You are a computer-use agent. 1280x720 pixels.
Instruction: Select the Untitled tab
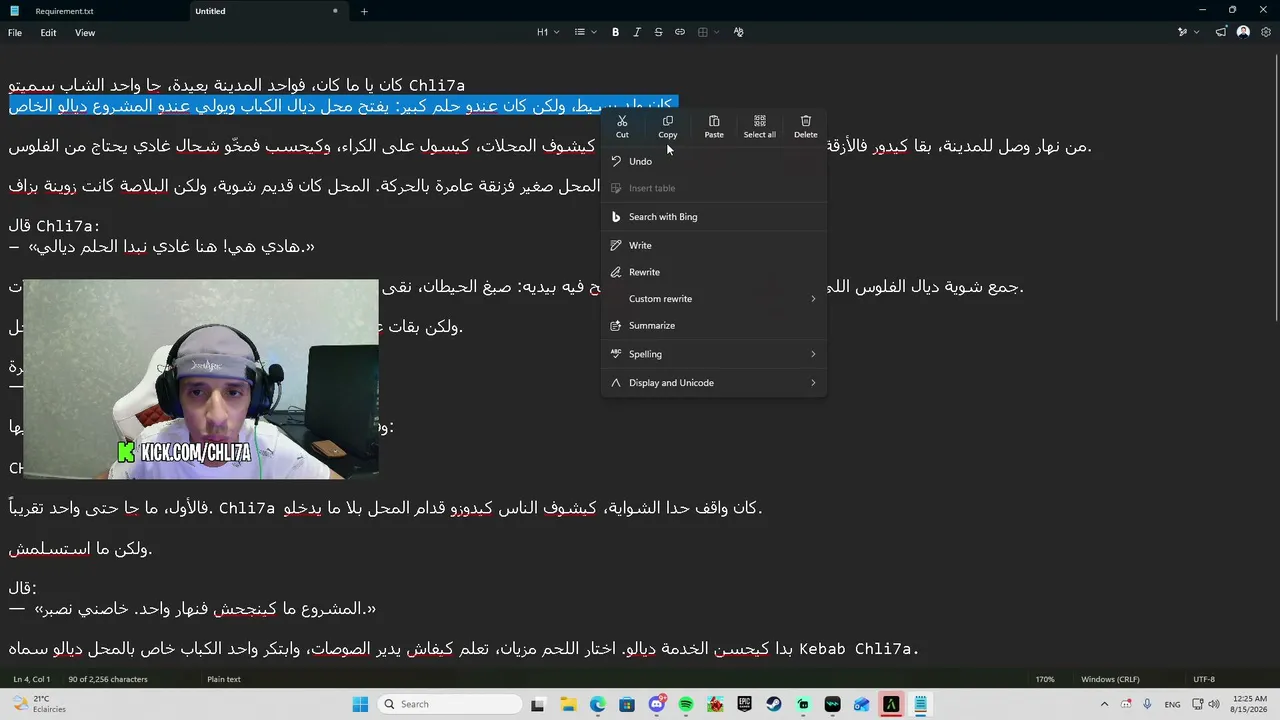pos(268,11)
